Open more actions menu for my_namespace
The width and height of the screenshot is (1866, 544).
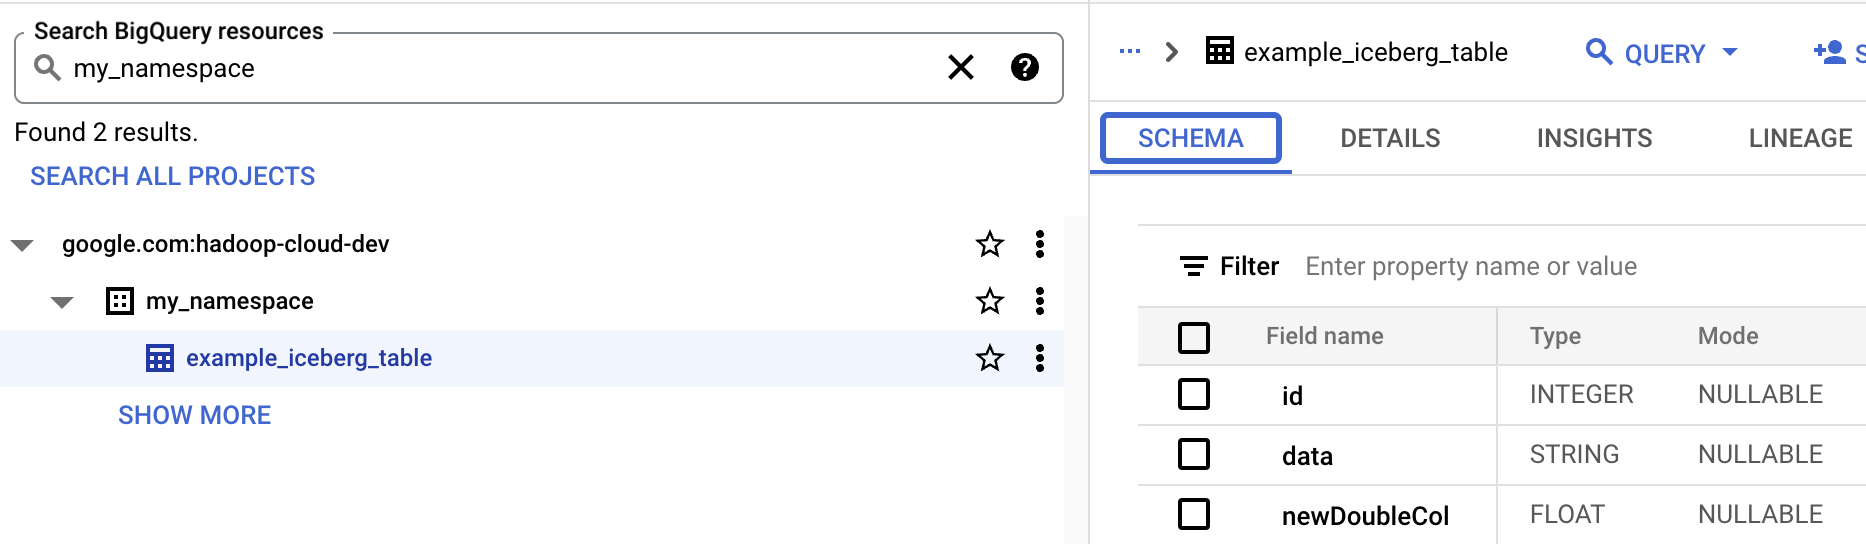click(x=1040, y=301)
